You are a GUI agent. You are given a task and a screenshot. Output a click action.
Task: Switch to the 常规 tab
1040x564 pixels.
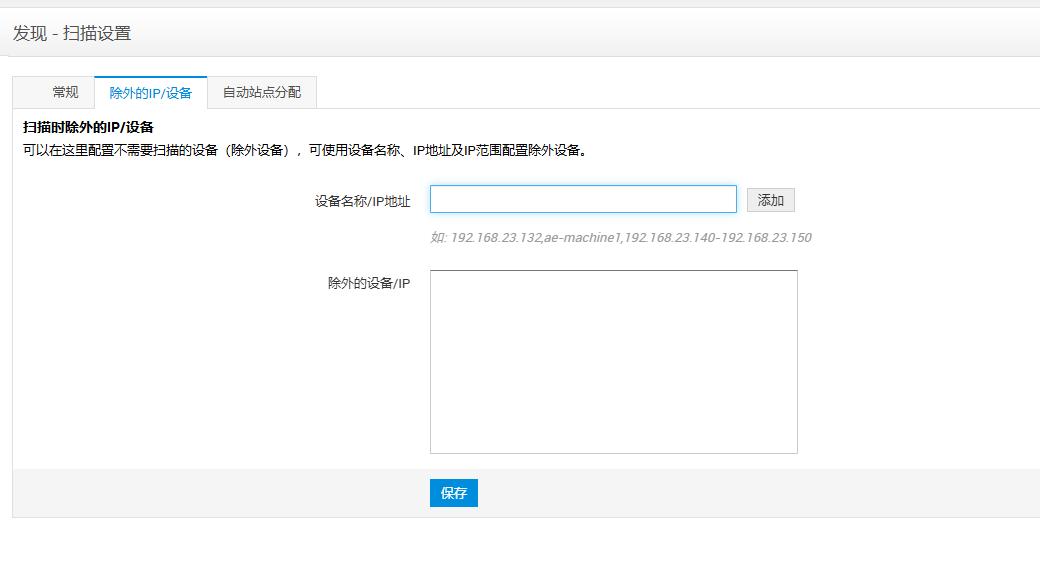click(65, 92)
